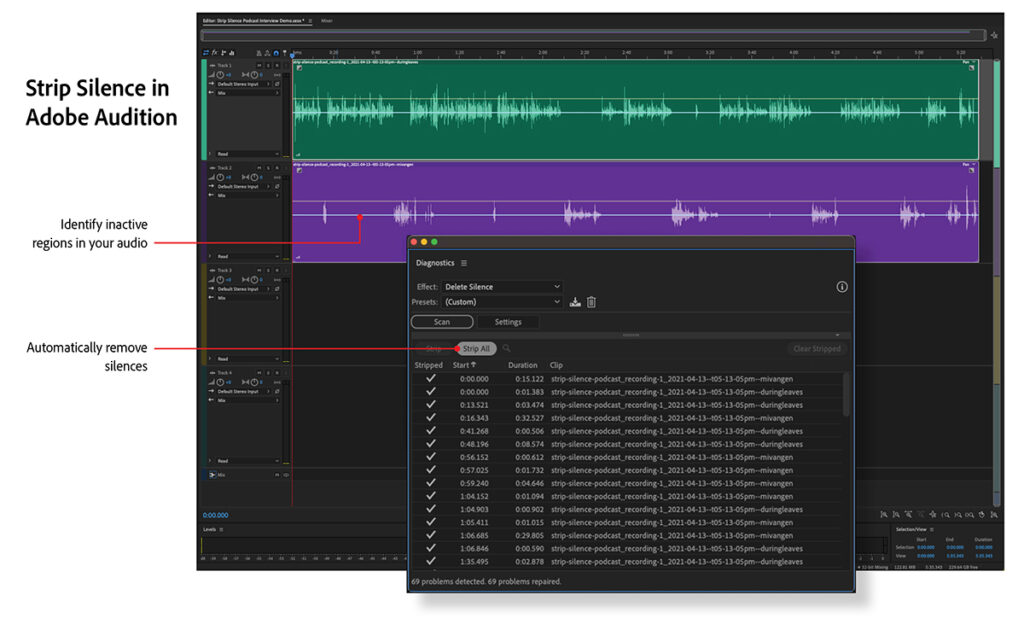
Task: Click Track 2 volume knob
Action: [x=220, y=177]
